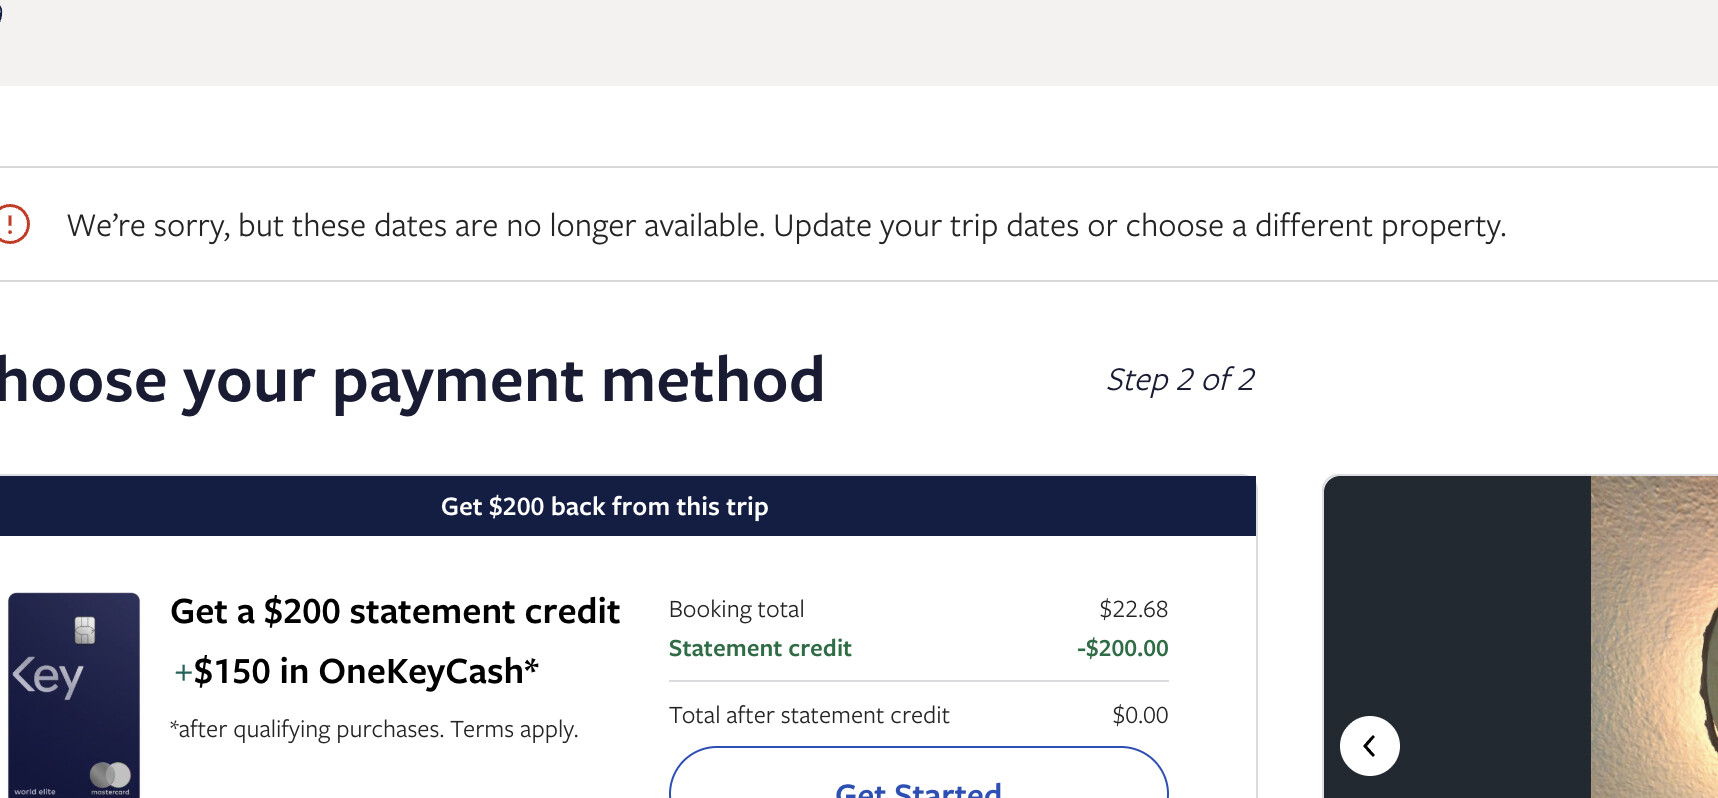This screenshot has height=798, width=1718.
Task: Click the $22.68 booking total amount
Action: [1133, 609]
